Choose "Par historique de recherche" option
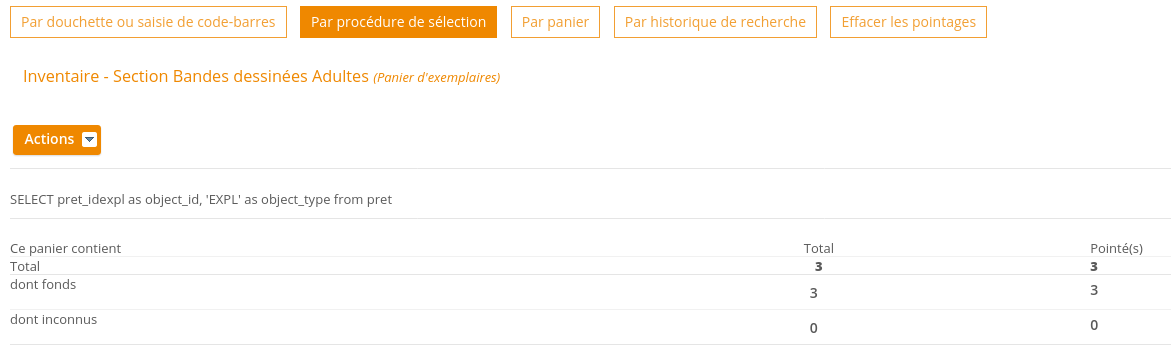1171x362 pixels. tap(715, 22)
